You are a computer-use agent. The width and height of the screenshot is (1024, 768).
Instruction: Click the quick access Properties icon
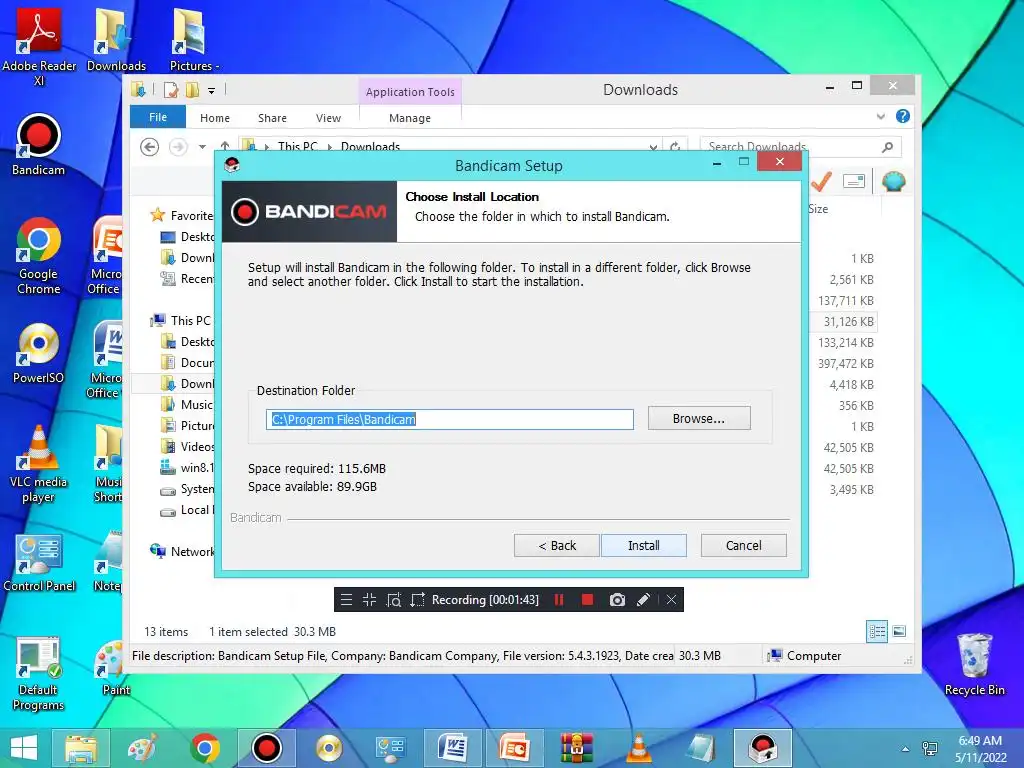pyautogui.click(x=170, y=89)
